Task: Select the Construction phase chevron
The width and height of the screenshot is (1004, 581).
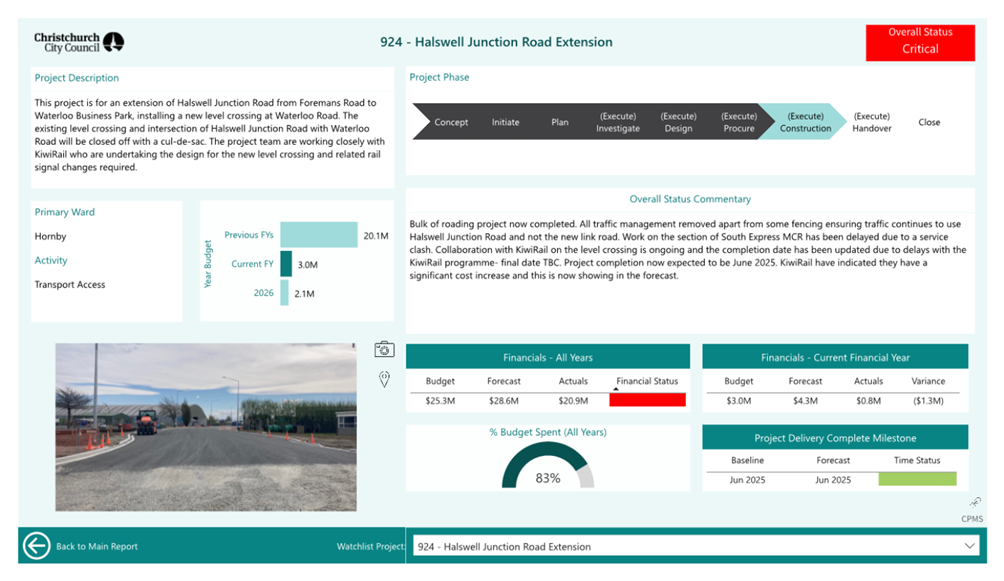Action: coord(805,122)
